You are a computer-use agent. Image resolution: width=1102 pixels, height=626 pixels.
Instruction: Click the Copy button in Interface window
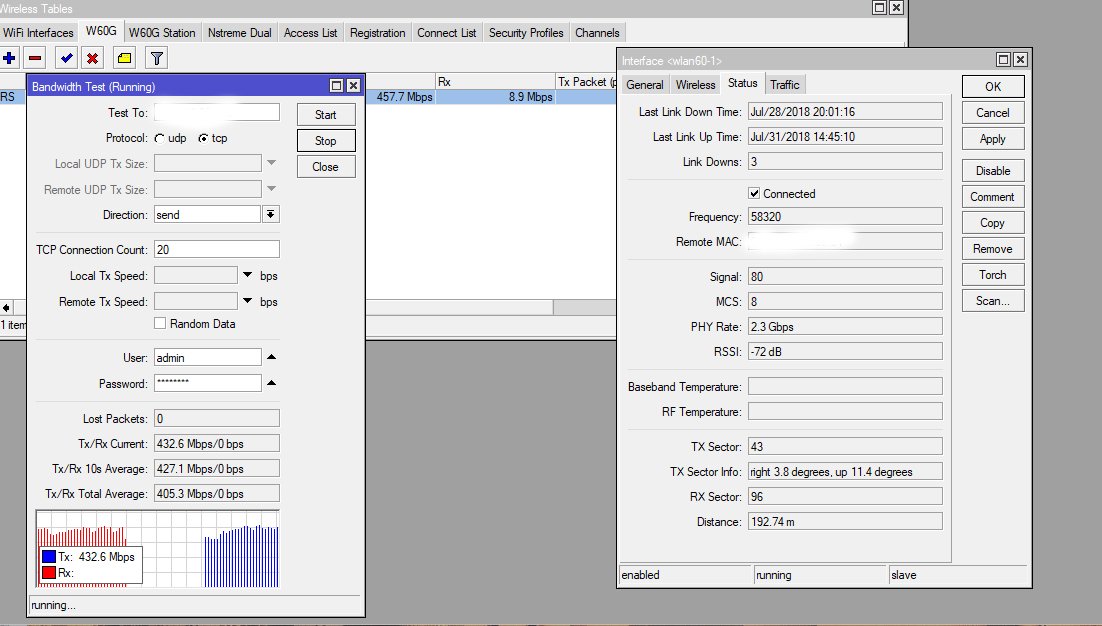[993, 223]
